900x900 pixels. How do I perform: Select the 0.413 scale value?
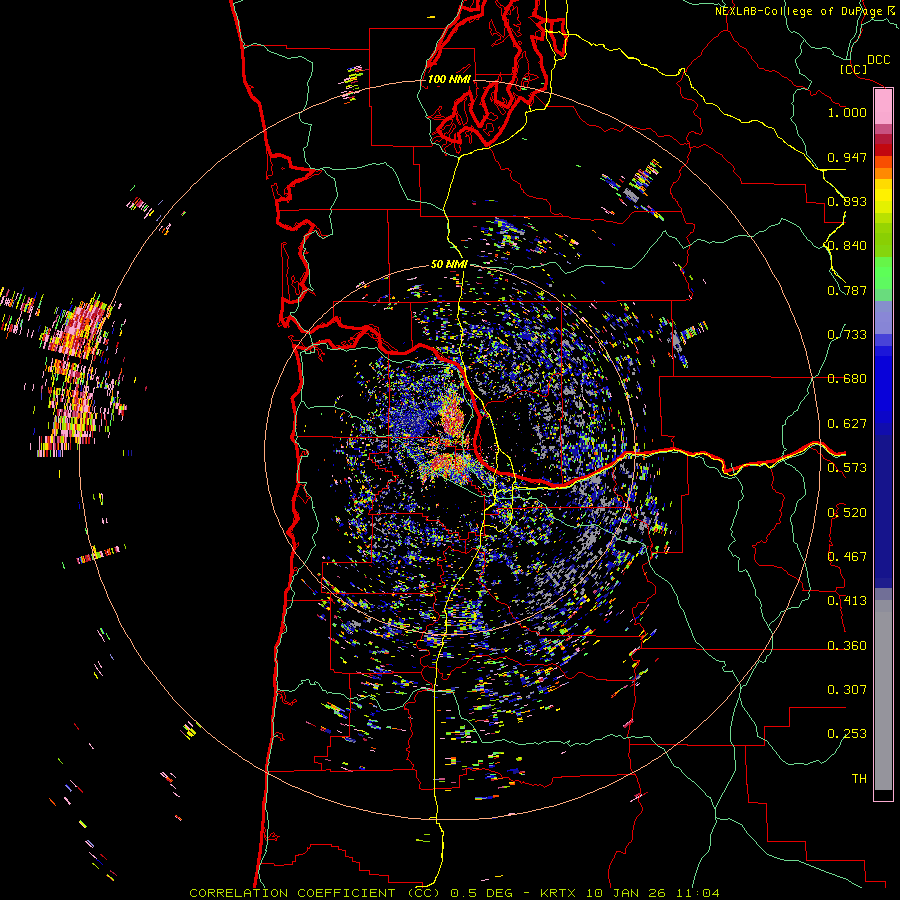[x=847, y=601]
